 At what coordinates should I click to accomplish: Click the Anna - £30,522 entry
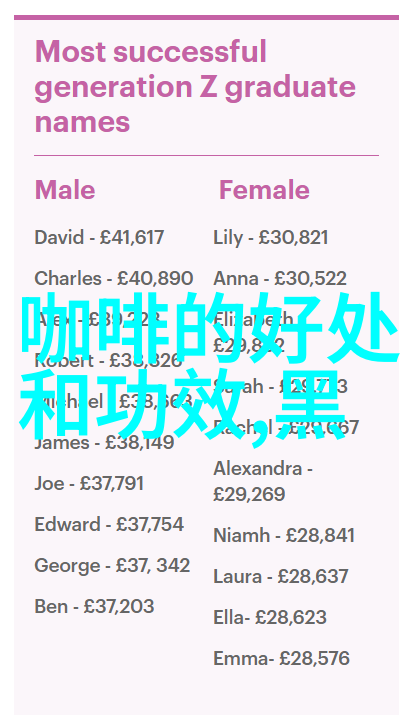tap(280, 279)
